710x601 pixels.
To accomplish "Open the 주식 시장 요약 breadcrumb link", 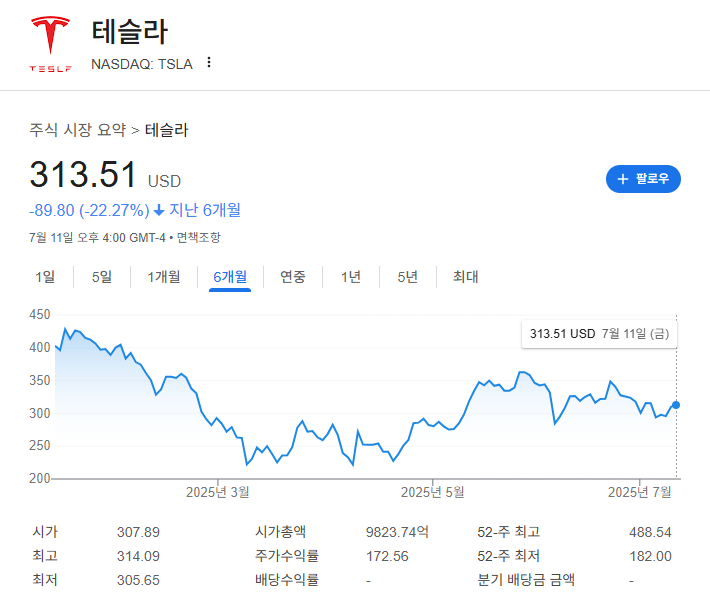I will [77, 130].
